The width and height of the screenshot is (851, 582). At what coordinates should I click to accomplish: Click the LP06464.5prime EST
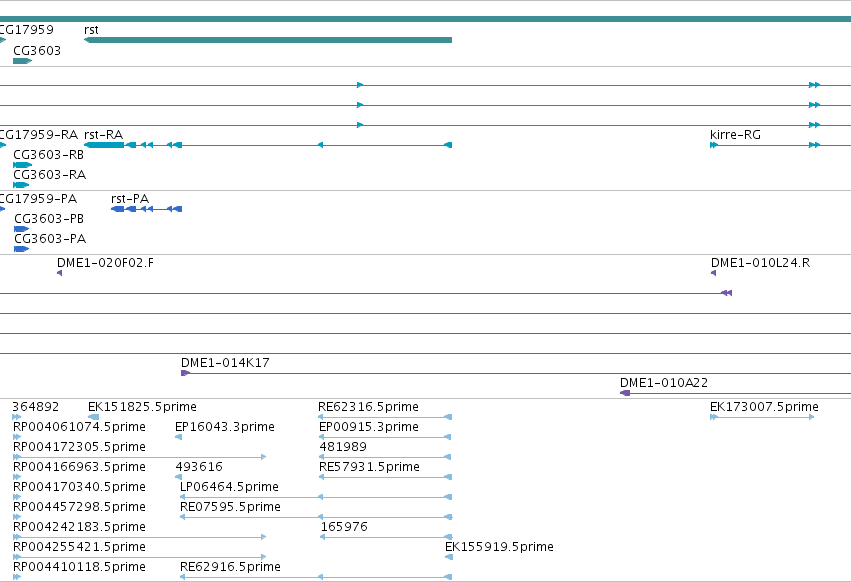[316, 497]
